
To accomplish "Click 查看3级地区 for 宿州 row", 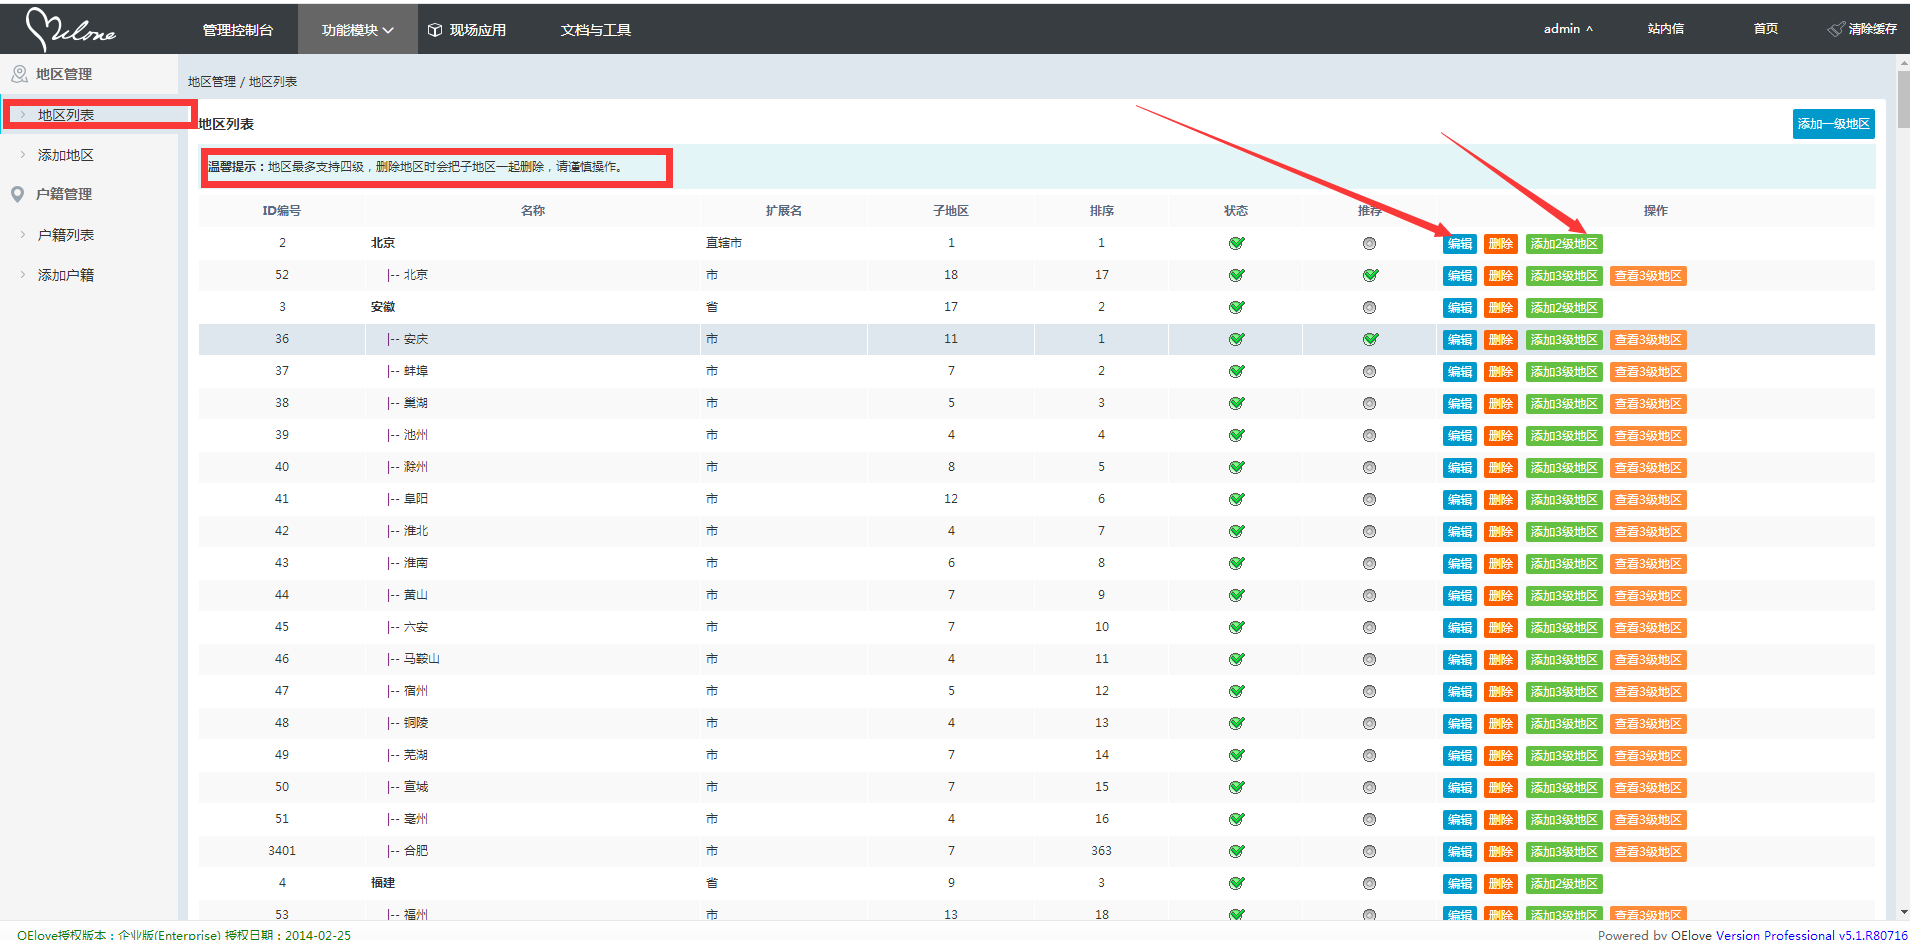I will [x=1648, y=692].
